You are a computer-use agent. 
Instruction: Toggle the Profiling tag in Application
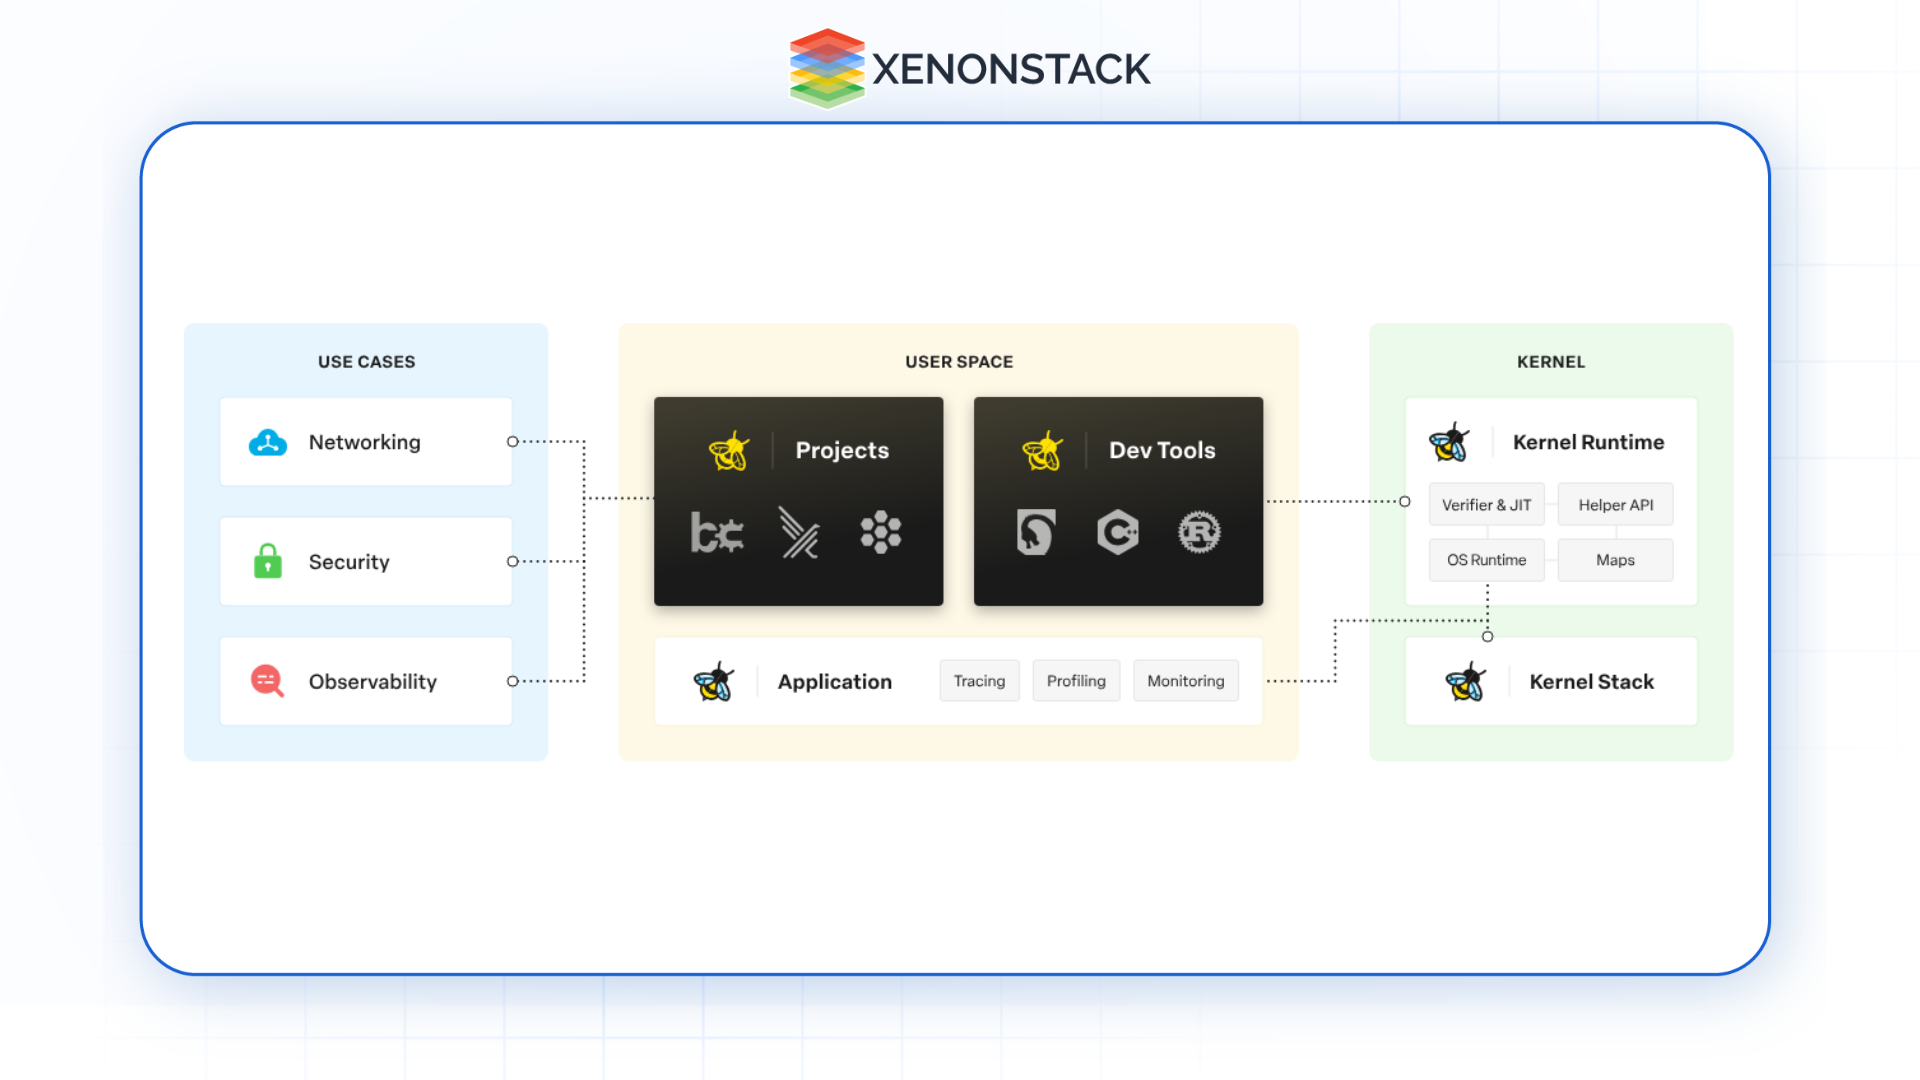click(x=1077, y=680)
